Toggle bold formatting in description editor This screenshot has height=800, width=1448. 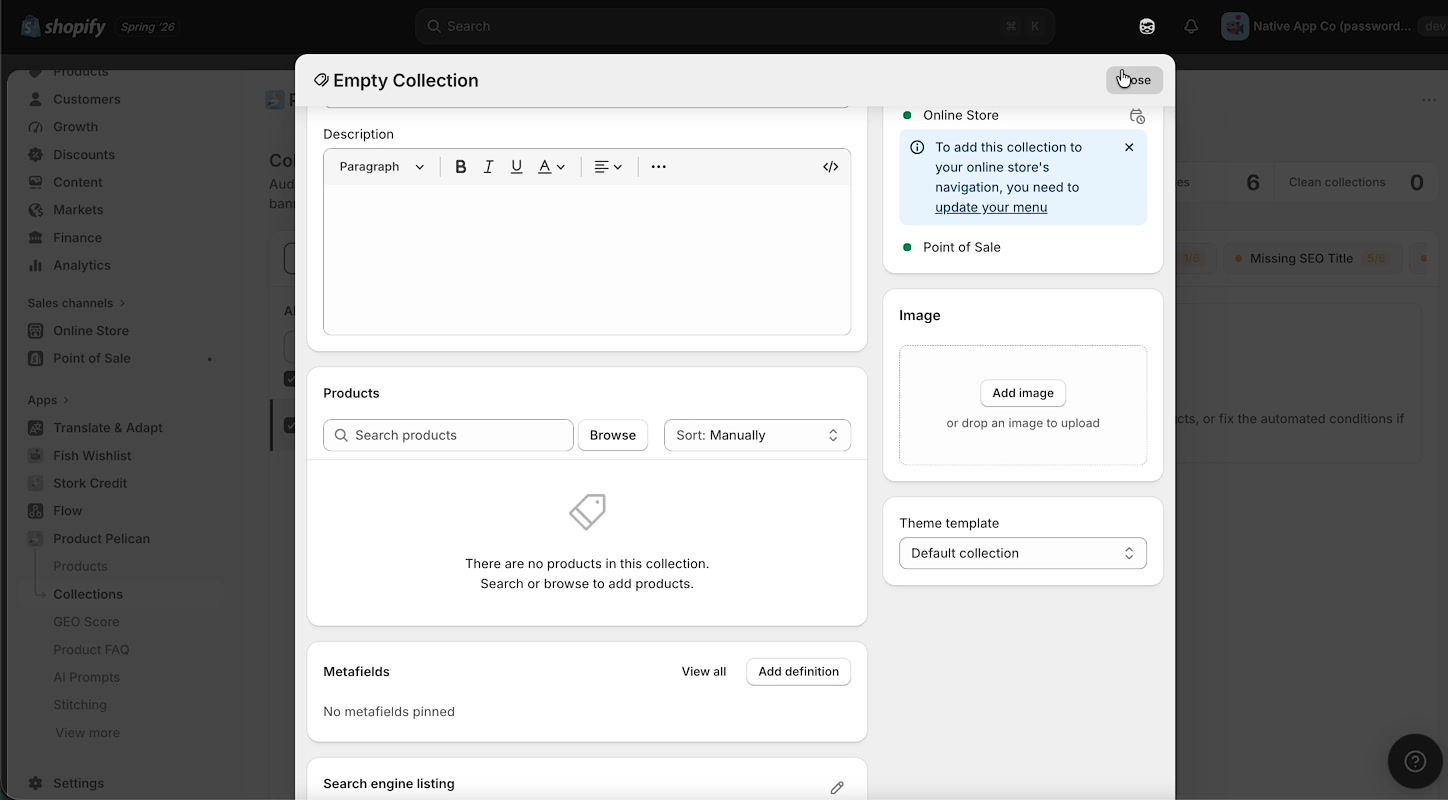tap(461, 167)
